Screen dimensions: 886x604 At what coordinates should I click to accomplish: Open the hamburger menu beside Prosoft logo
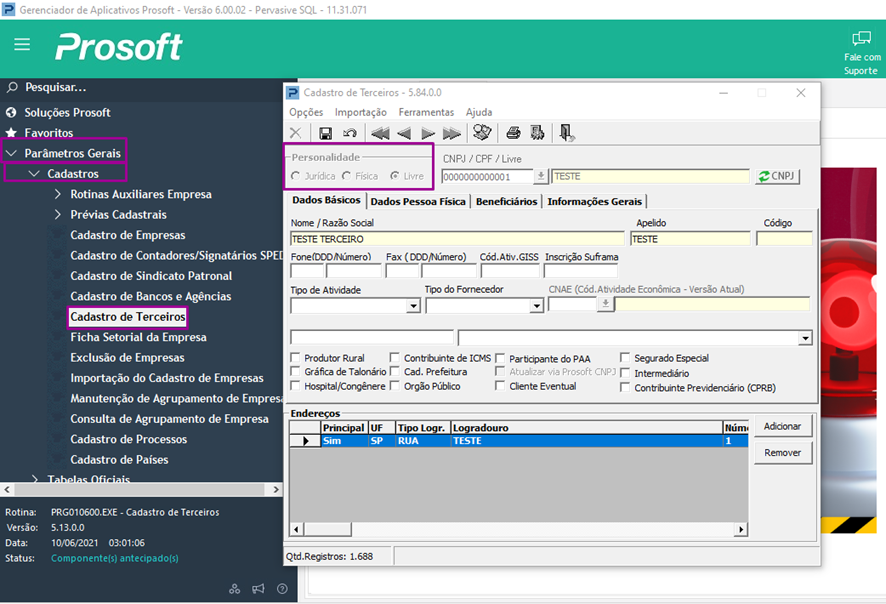(x=22, y=45)
